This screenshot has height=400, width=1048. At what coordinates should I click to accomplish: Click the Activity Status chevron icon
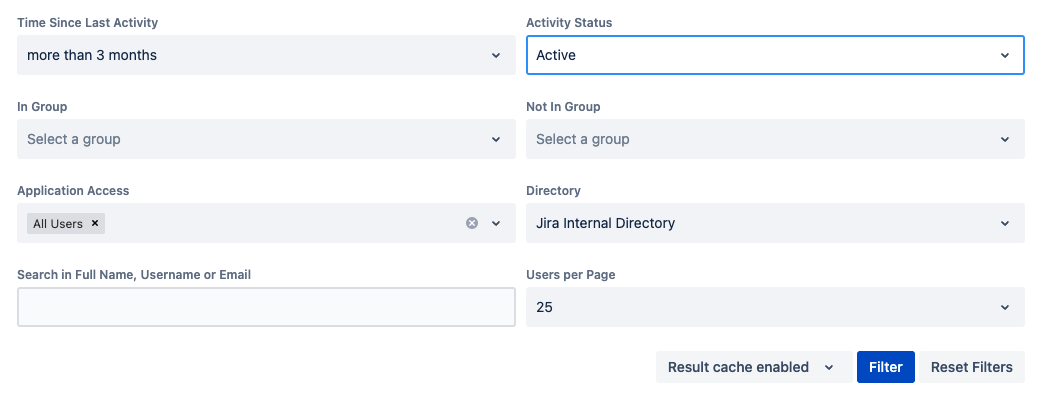tap(1005, 56)
